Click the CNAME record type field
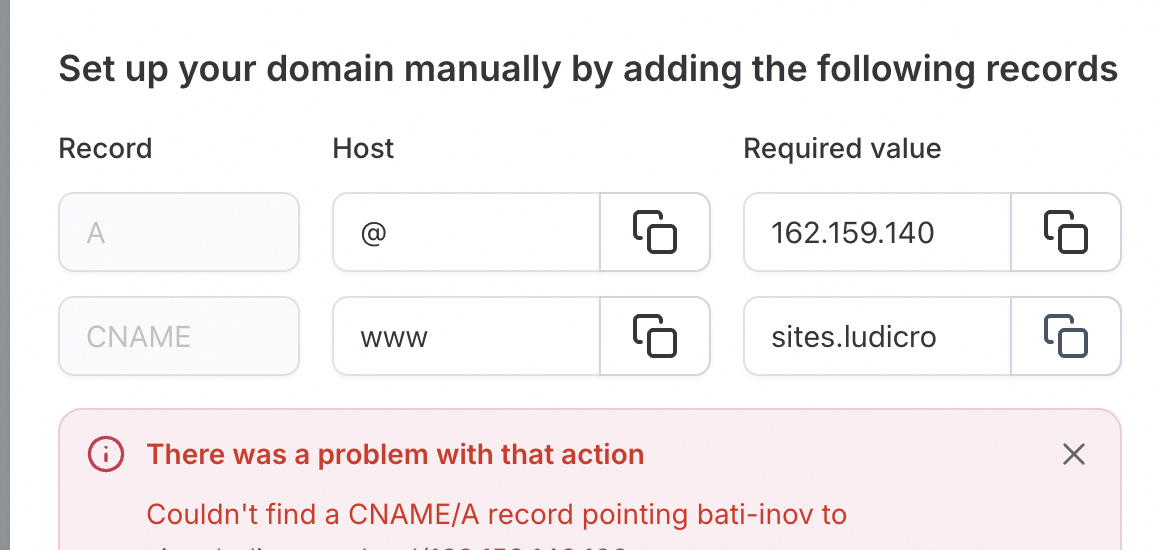Image resolution: width=1160 pixels, height=550 pixels. point(179,336)
